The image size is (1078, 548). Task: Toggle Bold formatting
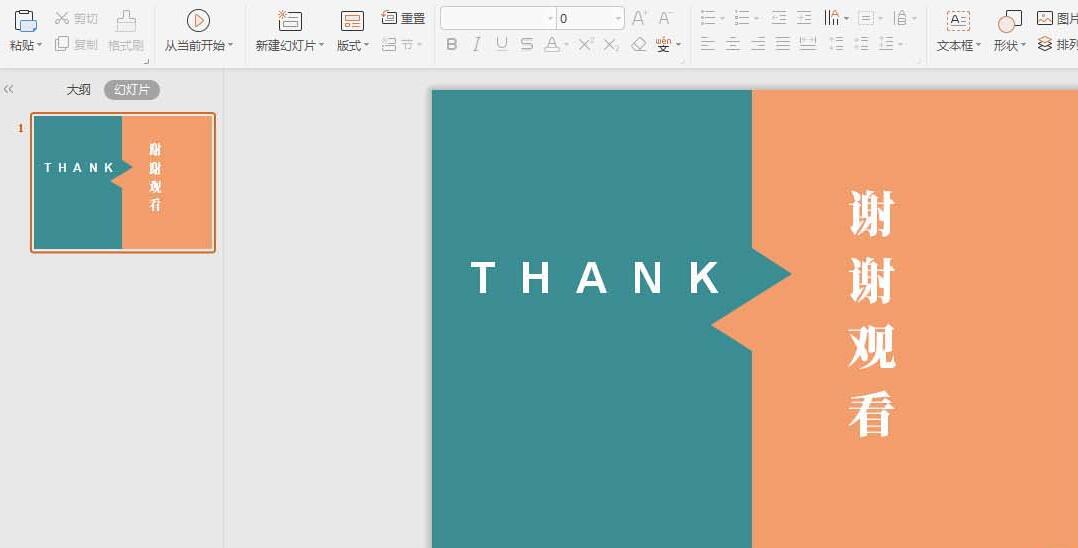click(x=452, y=45)
